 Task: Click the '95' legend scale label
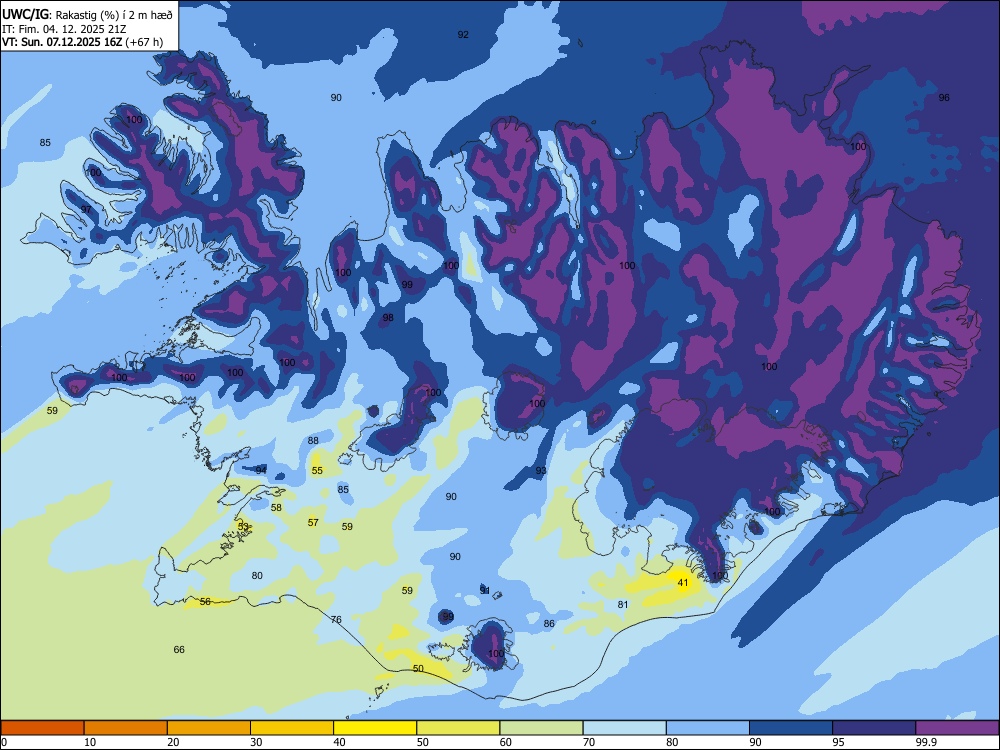click(x=839, y=742)
